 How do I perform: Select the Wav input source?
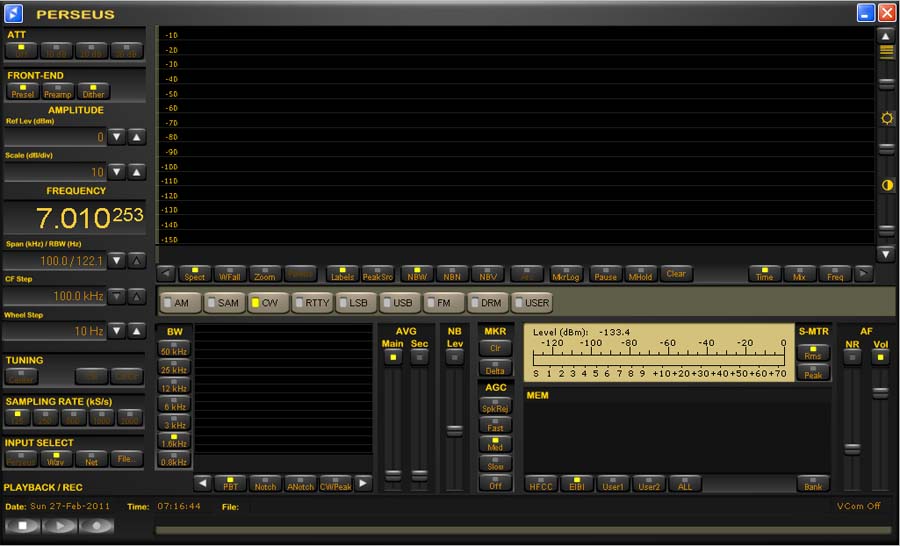point(56,459)
